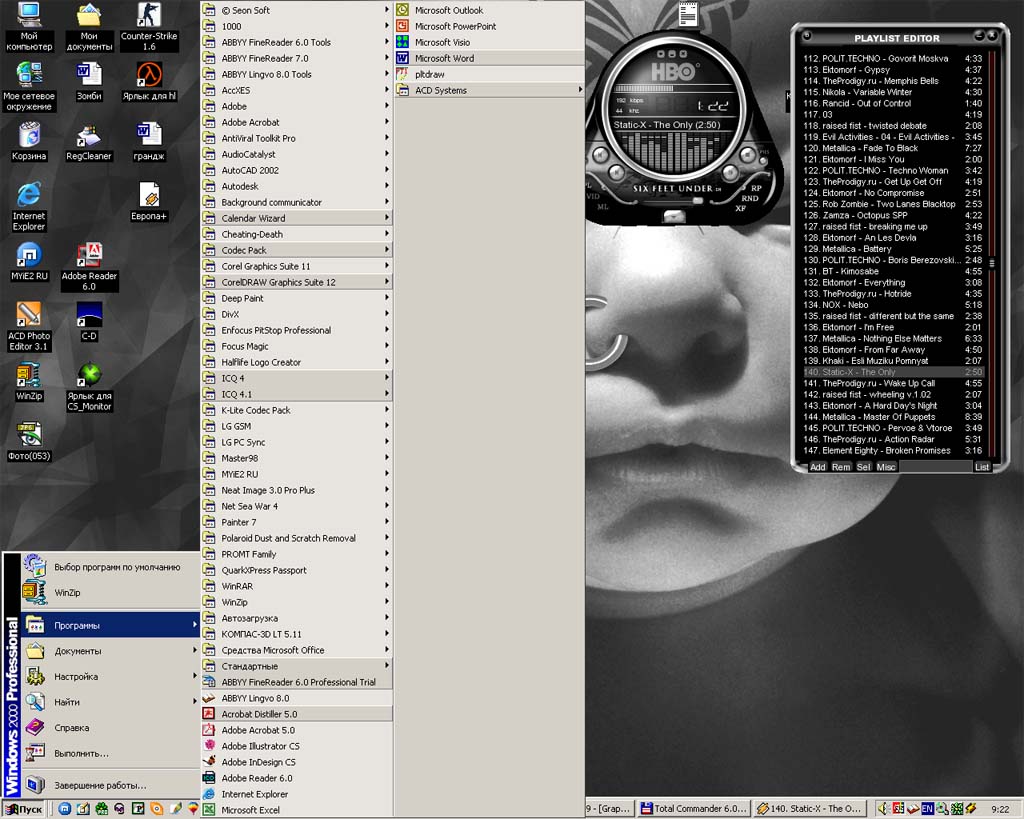The image size is (1024, 819).
Task: Click List button in the Playlist Editor
Action: pos(982,467)
